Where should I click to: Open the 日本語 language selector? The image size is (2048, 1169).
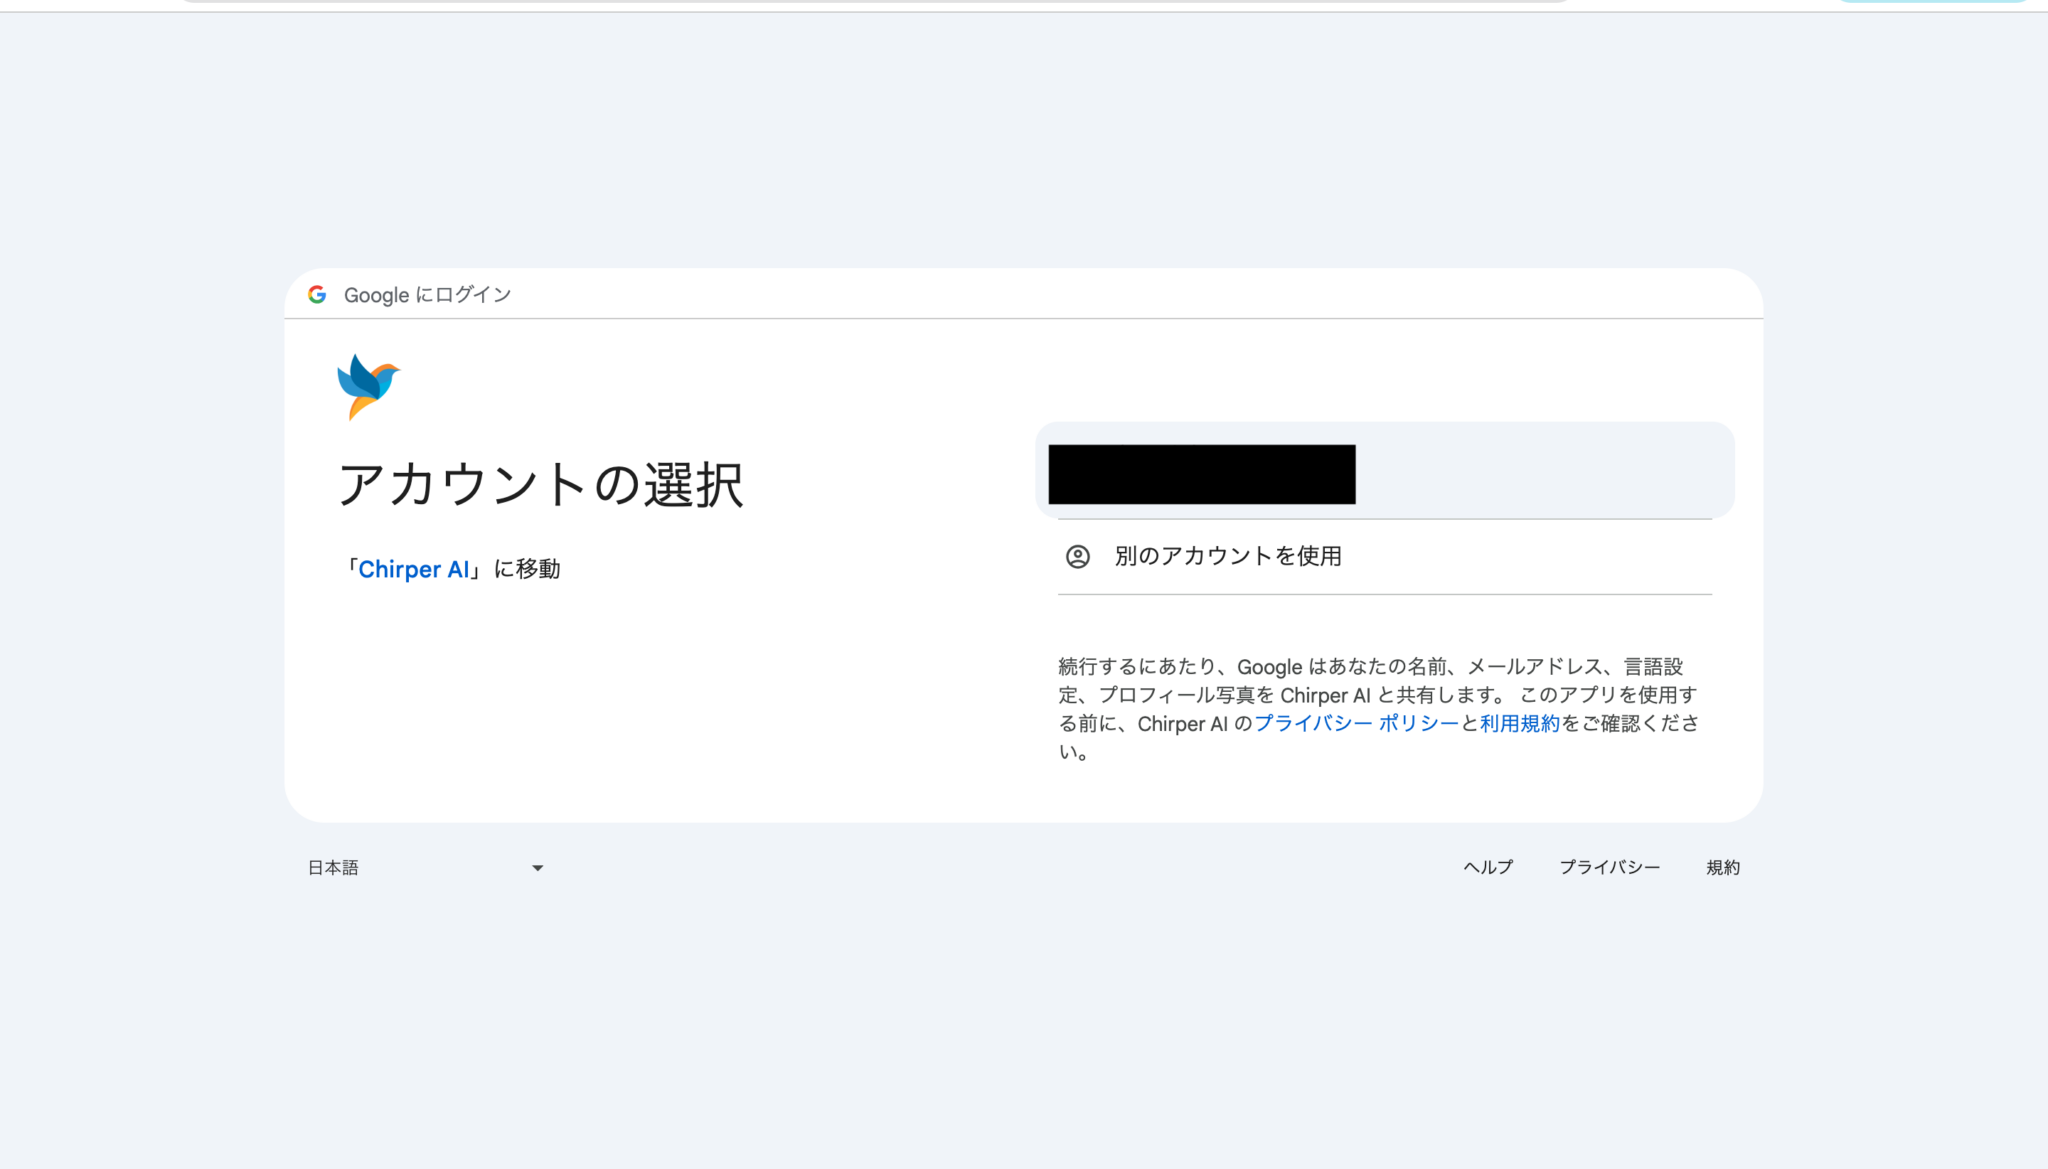click(333, 867)
